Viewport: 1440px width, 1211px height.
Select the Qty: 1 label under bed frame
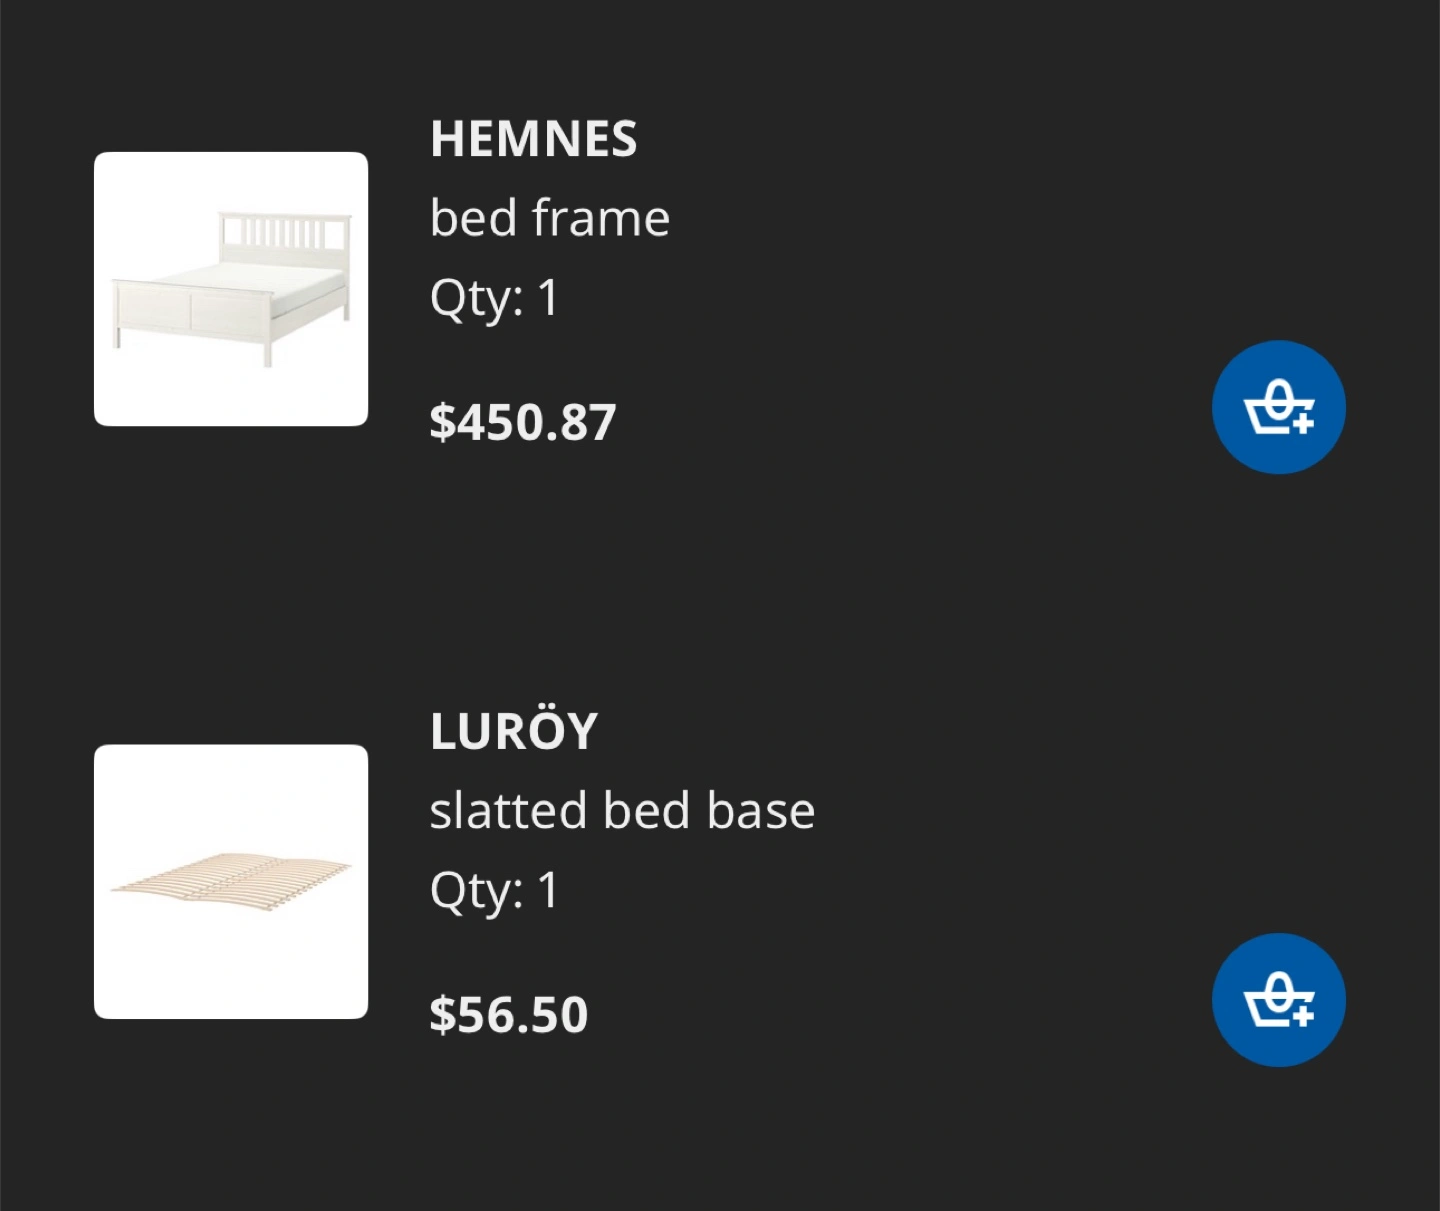pyautogui.click(x=494, y=299)
